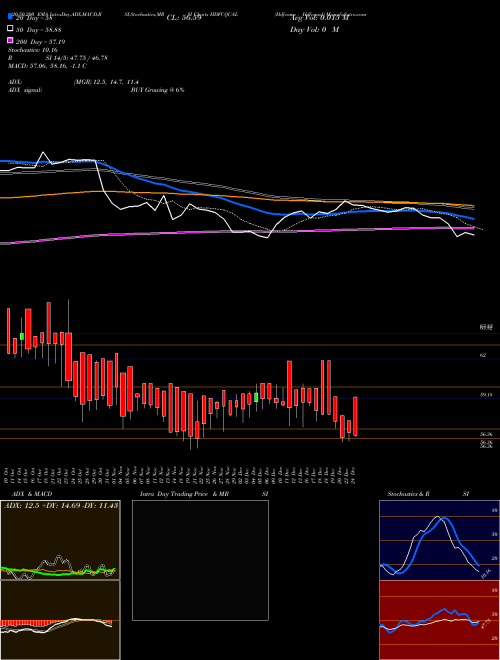500x660 pixels.
Task: Open the ADX & MACD indicator panel chart
Action: pyautogui.click(x=60, y=540)
